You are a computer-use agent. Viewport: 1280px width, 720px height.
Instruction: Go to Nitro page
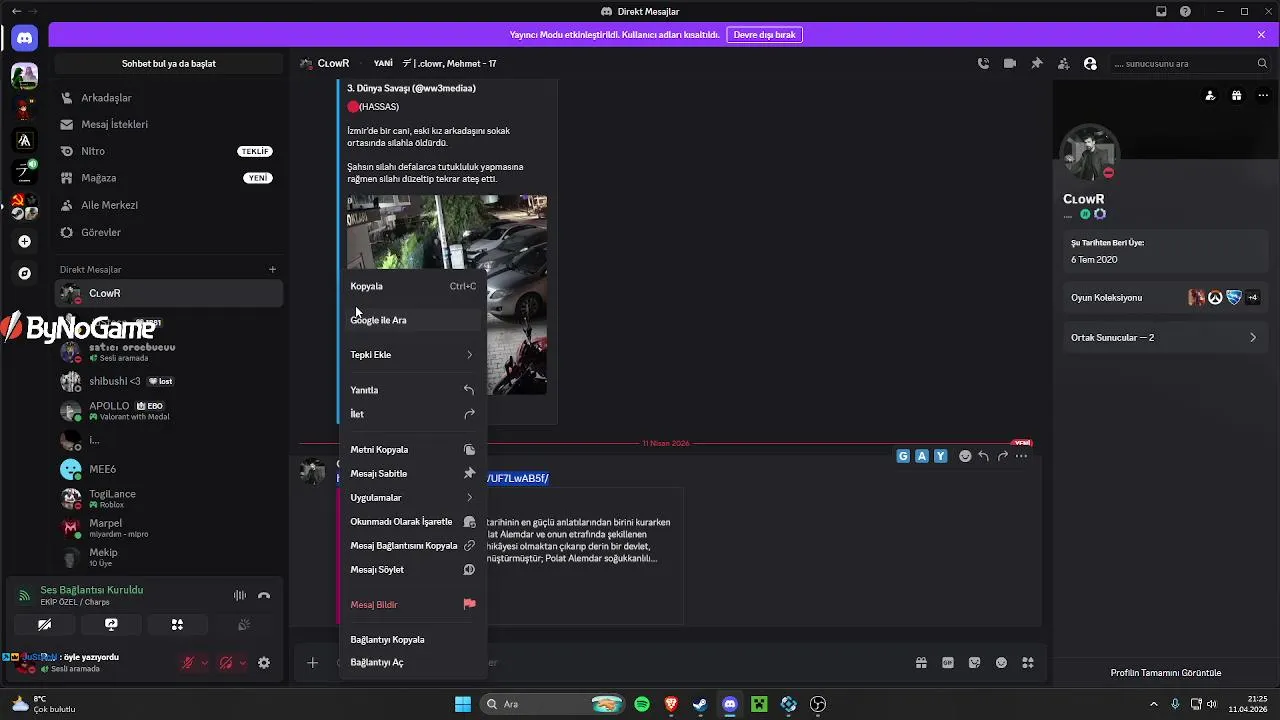[169, 151]
